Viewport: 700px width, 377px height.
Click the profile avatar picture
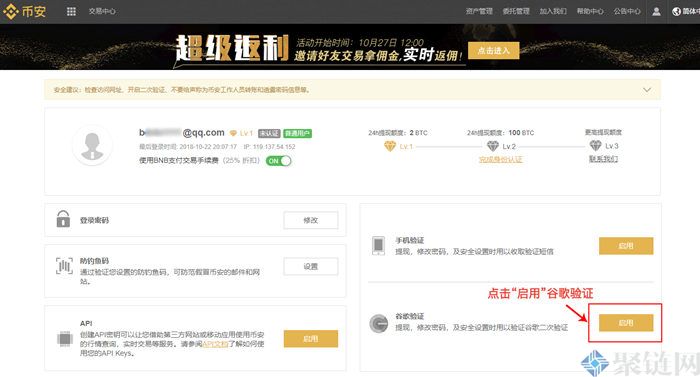[x=92, y=146]
